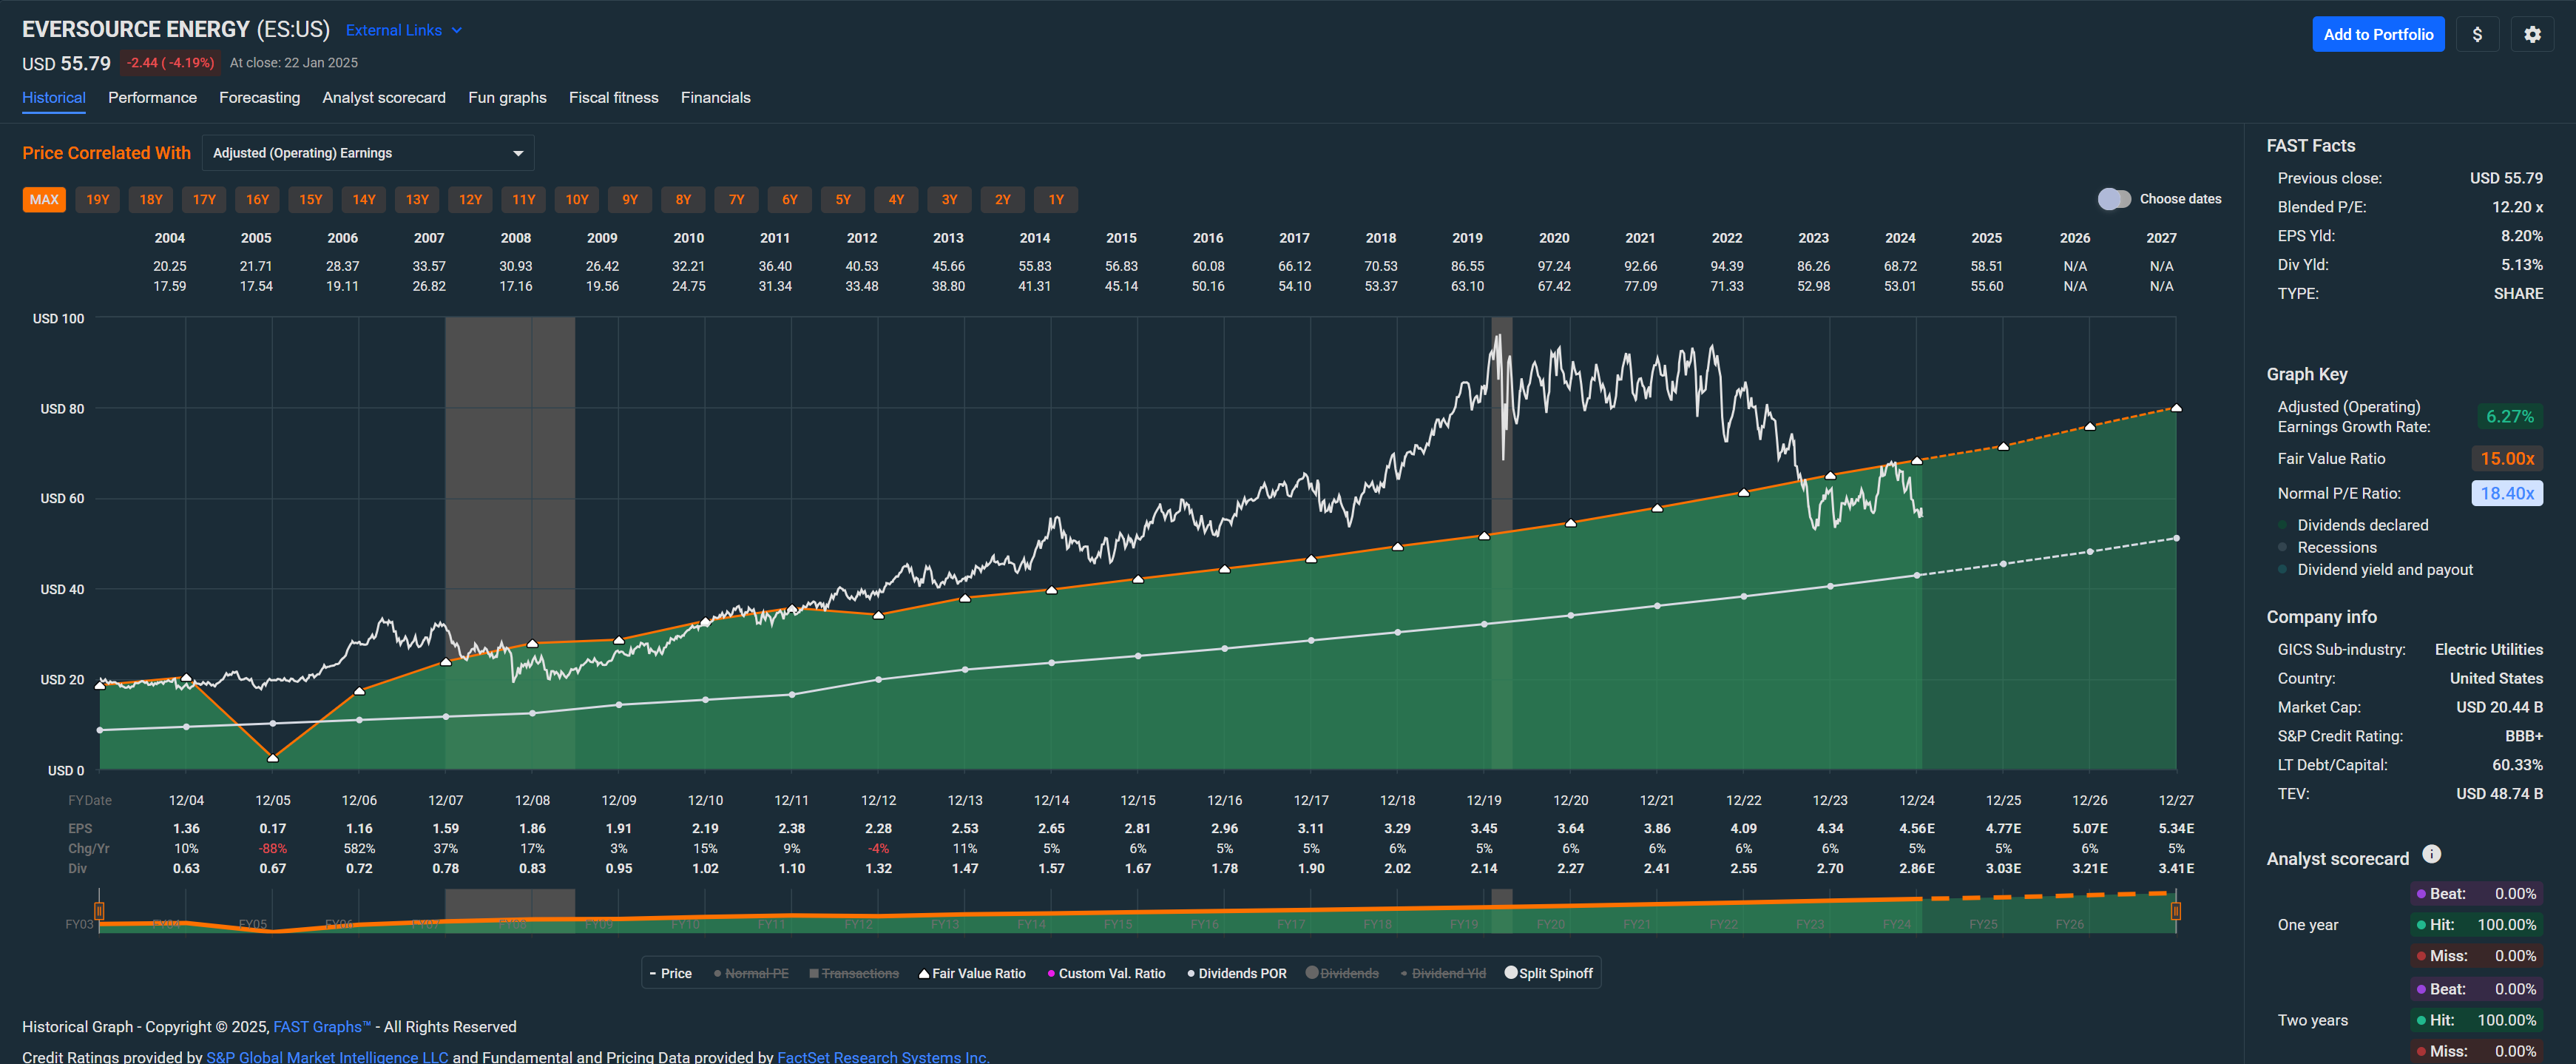This screenshot has height=1064, width=2576.
Task: Open Adjusted (Operating) Earnings dropdown
Action: [368, 153]
